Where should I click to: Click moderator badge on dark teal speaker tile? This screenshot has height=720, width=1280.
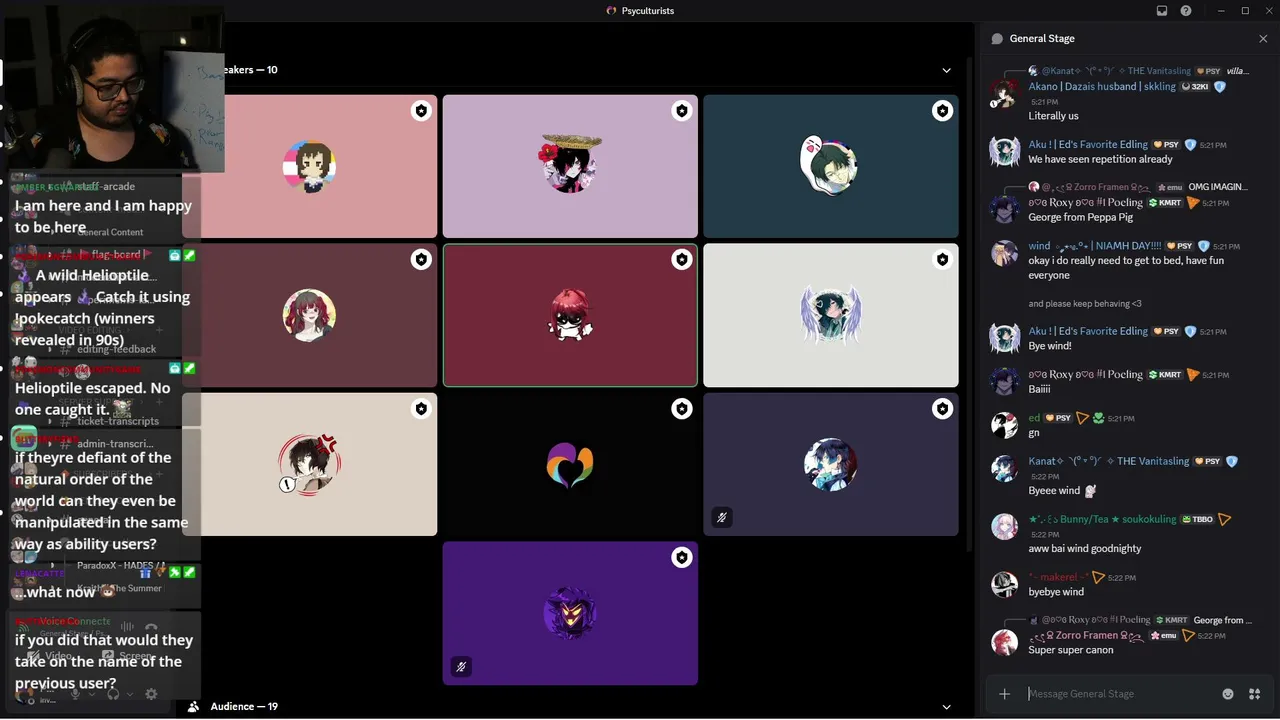(942, 111)
